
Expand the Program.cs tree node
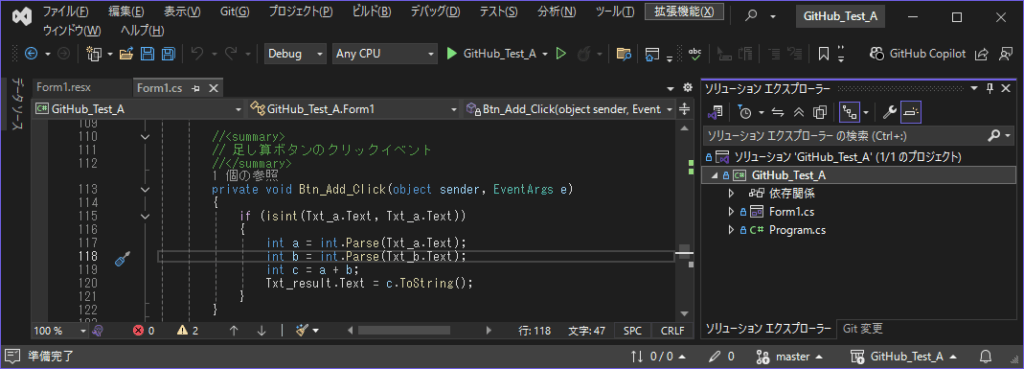point(731,230)
